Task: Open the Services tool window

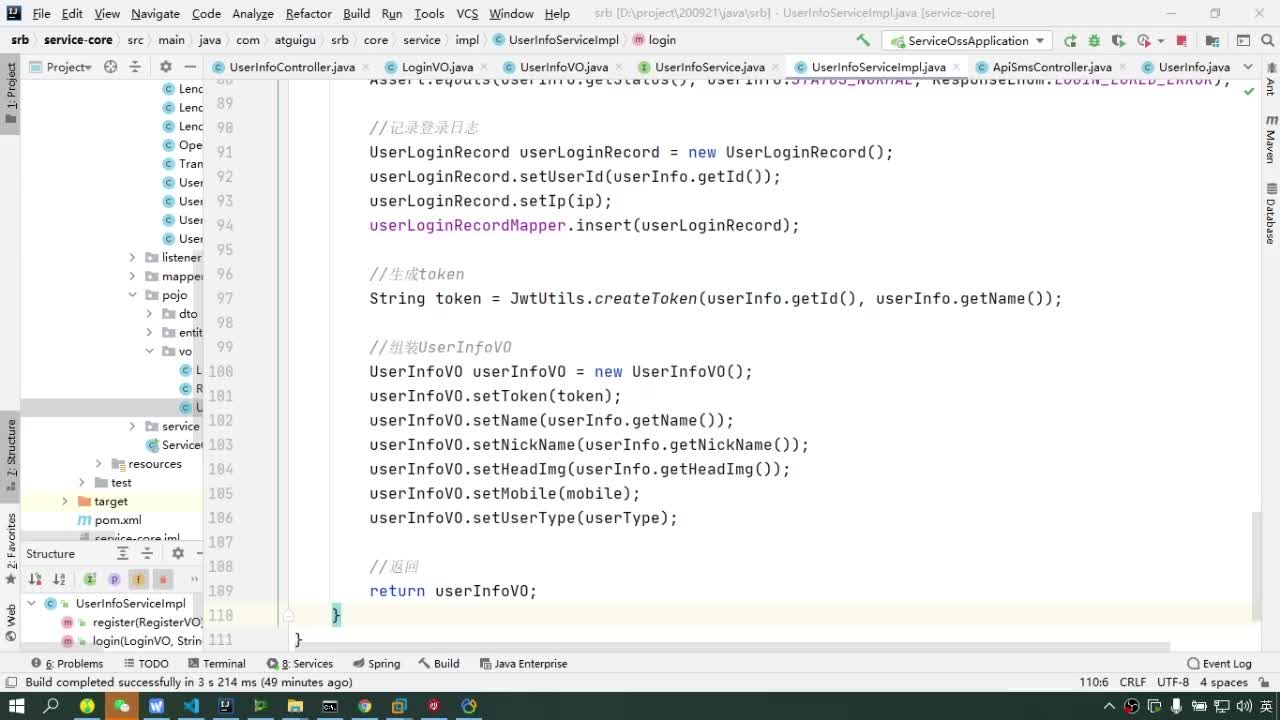Action: pyautogui.click(x=300, y=663)
